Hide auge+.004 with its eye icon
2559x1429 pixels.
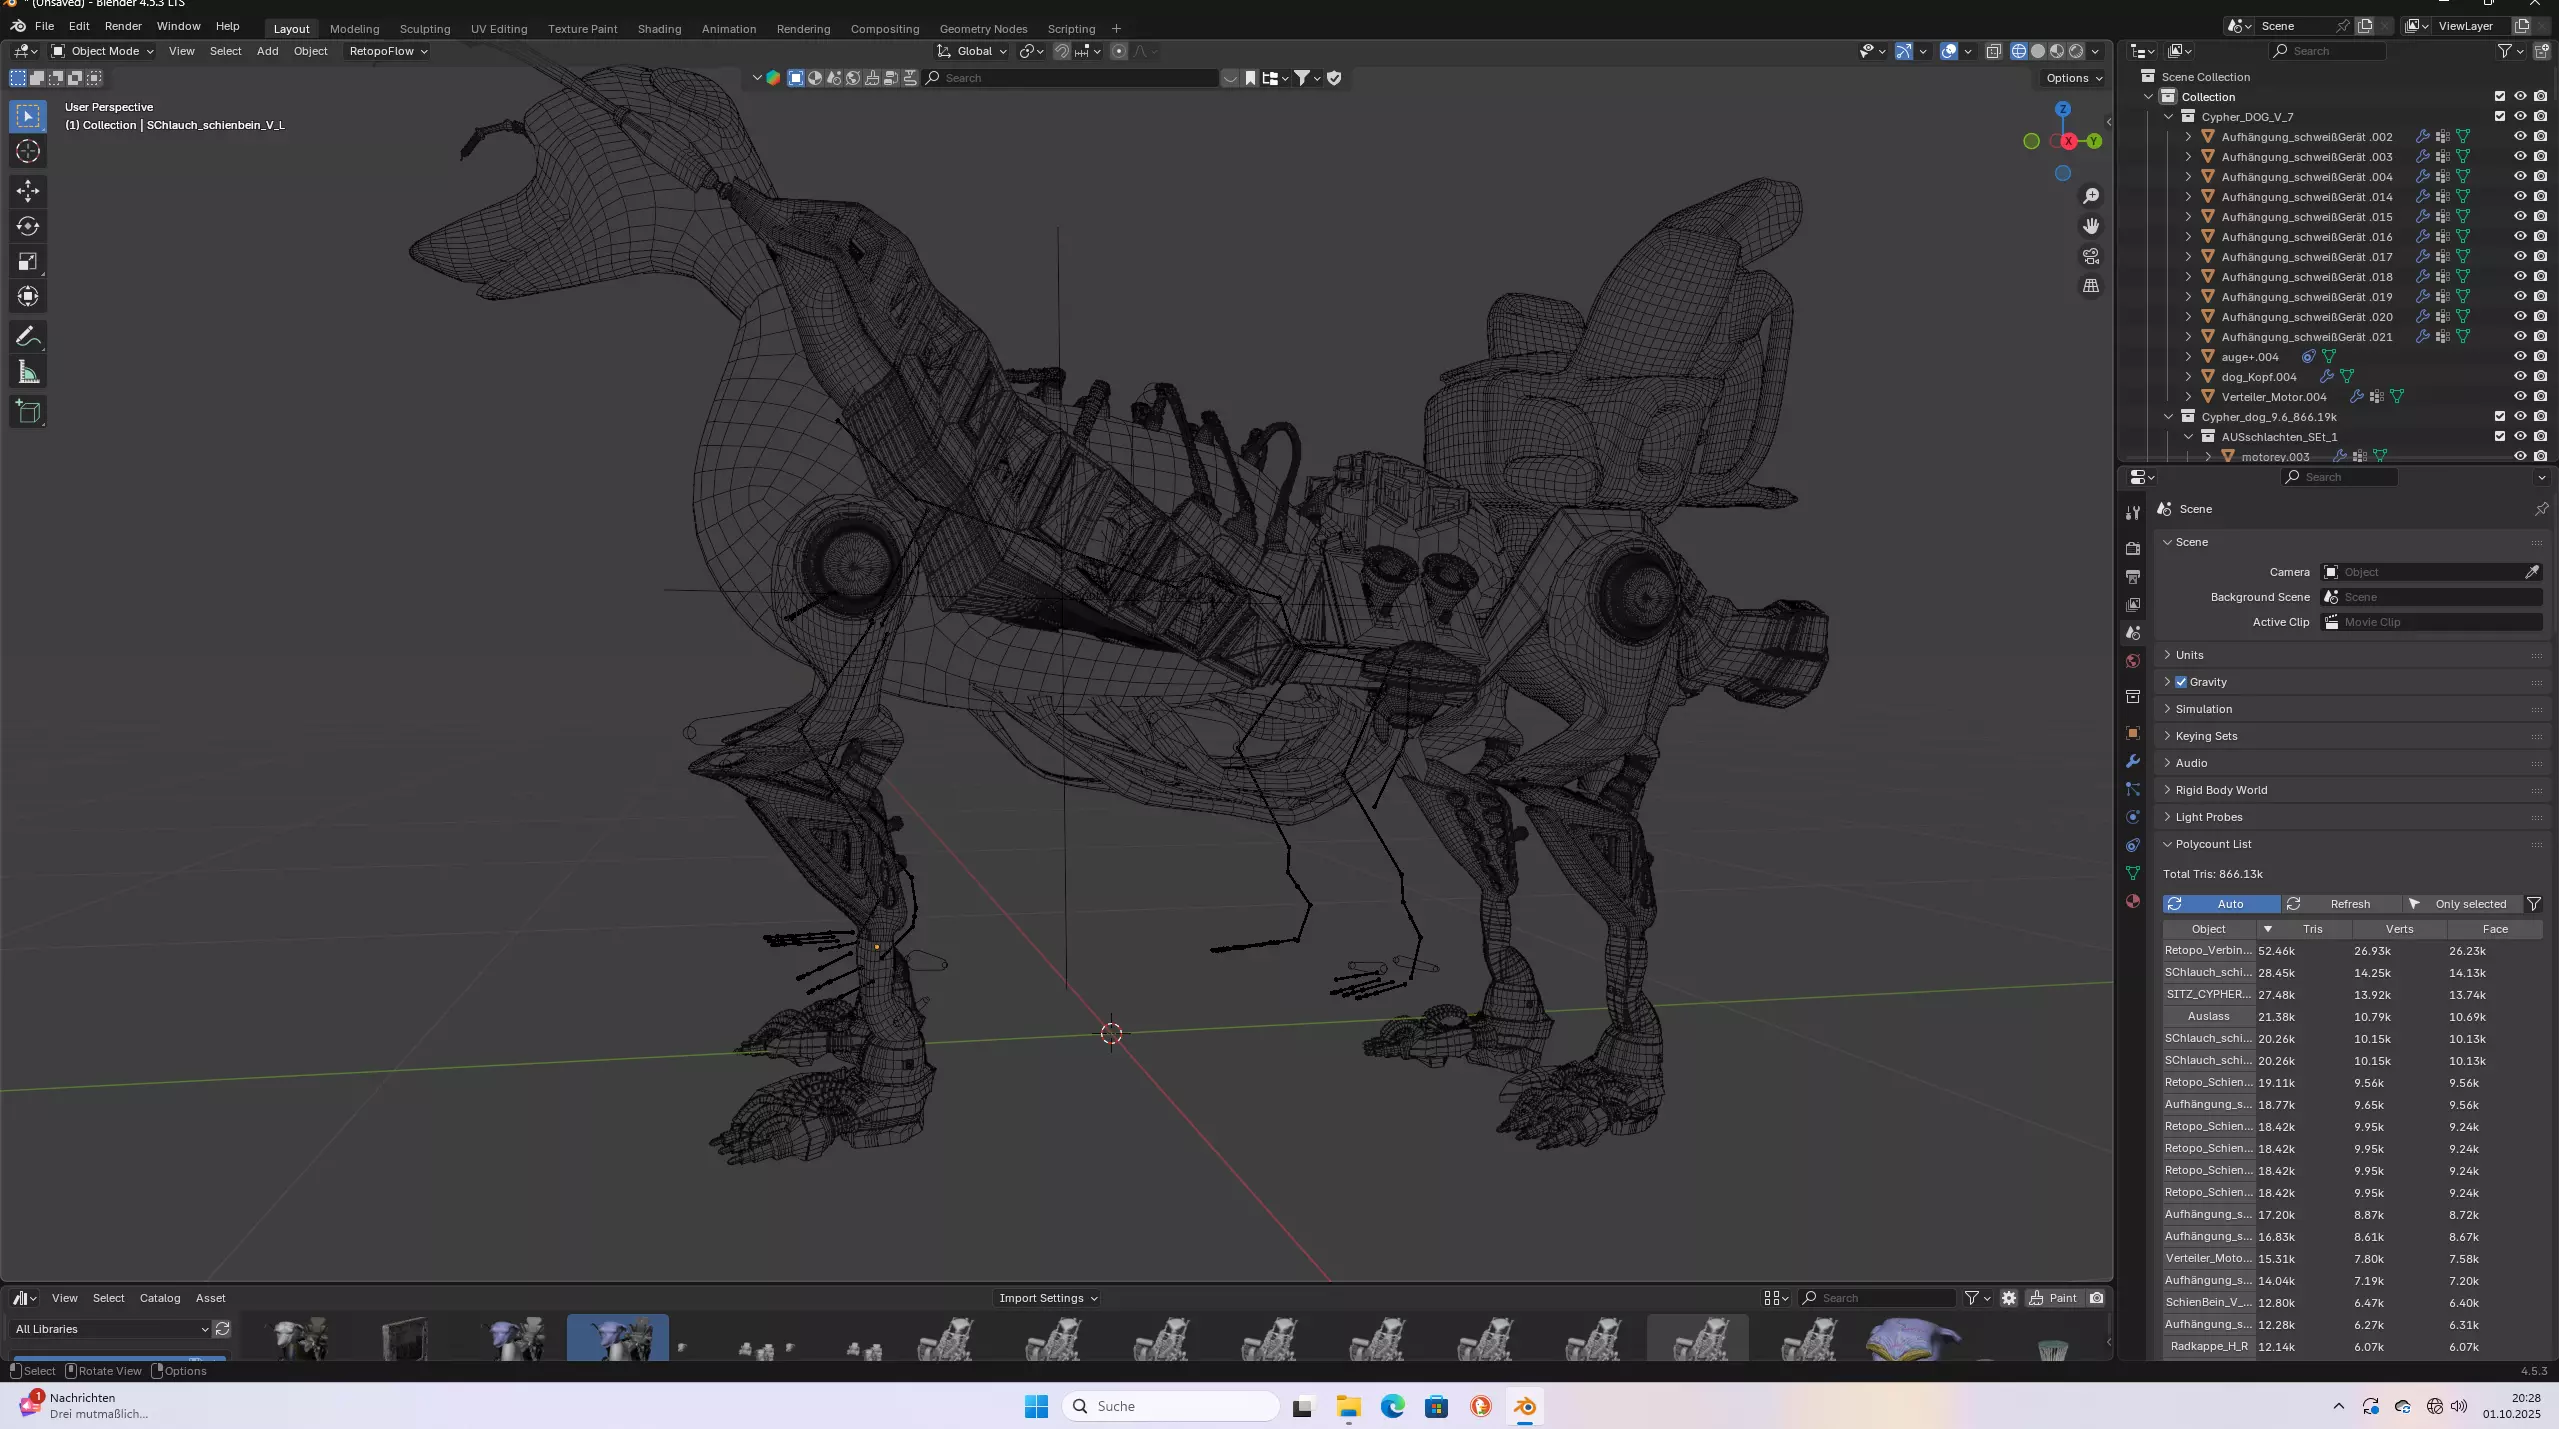pyautogui.click(x=2520, y=357)
